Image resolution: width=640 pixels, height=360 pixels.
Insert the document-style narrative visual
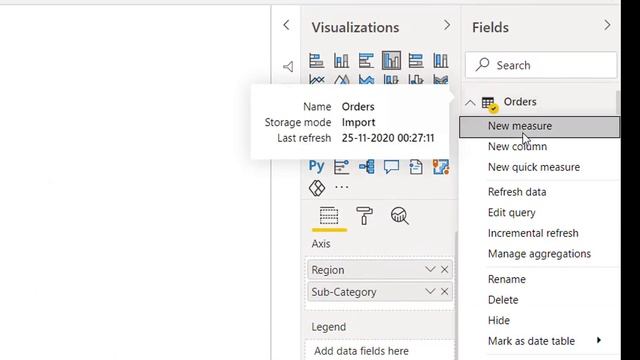(416, 167)
